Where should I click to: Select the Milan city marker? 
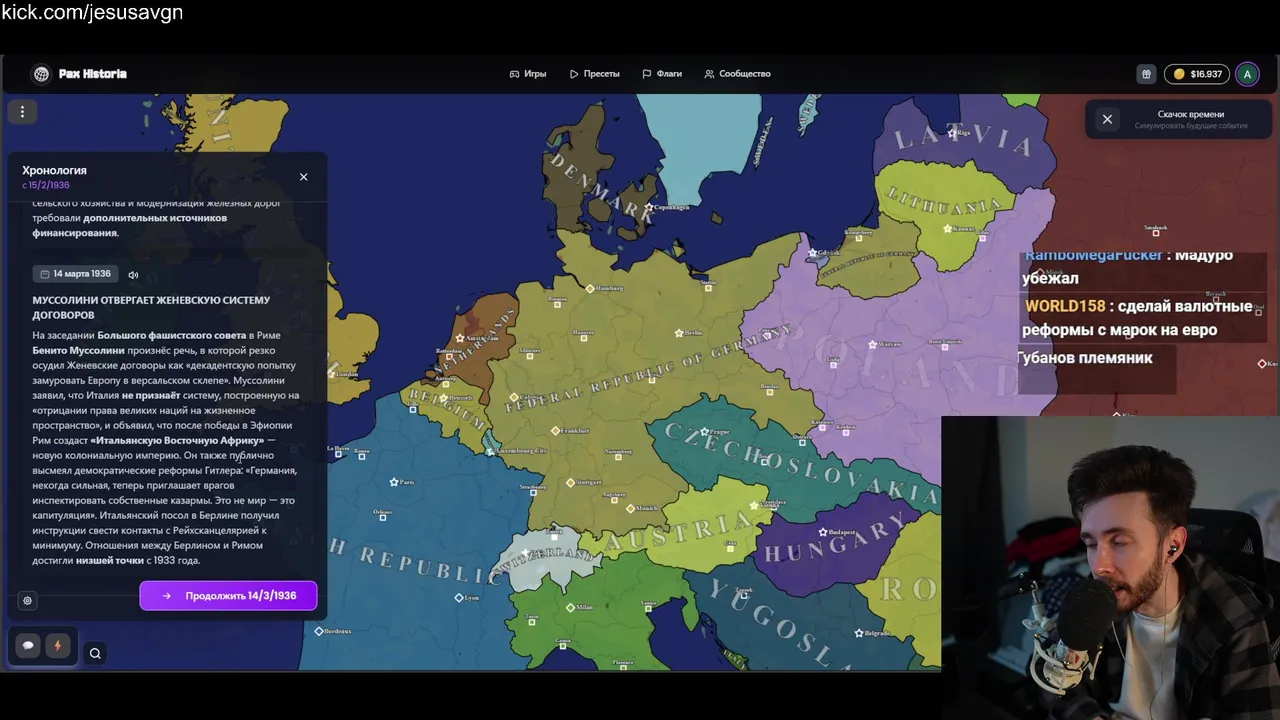click(570, 607)
